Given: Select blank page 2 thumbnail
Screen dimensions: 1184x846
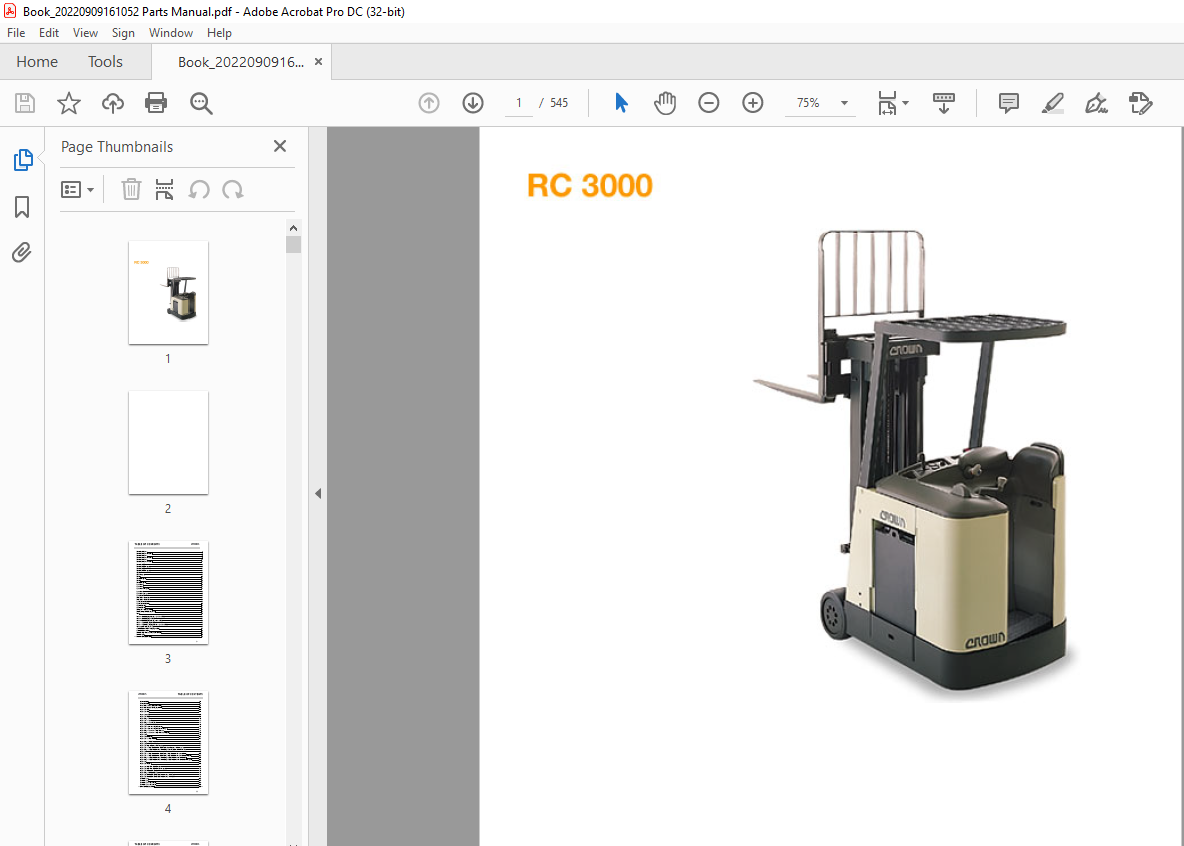Looking at the screenshot, I should tap(168, 443).
